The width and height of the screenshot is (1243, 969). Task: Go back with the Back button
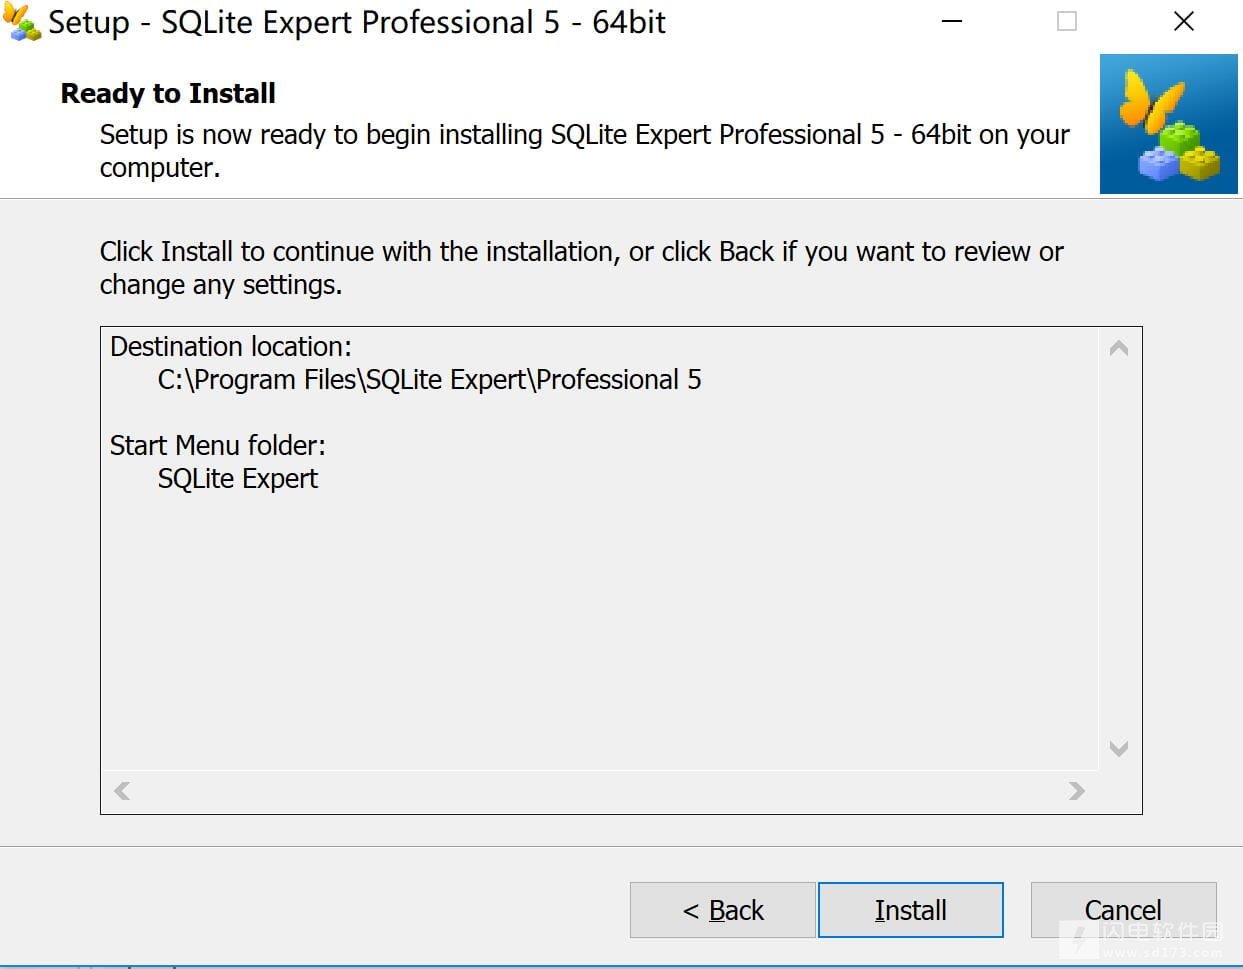(722, 910)
